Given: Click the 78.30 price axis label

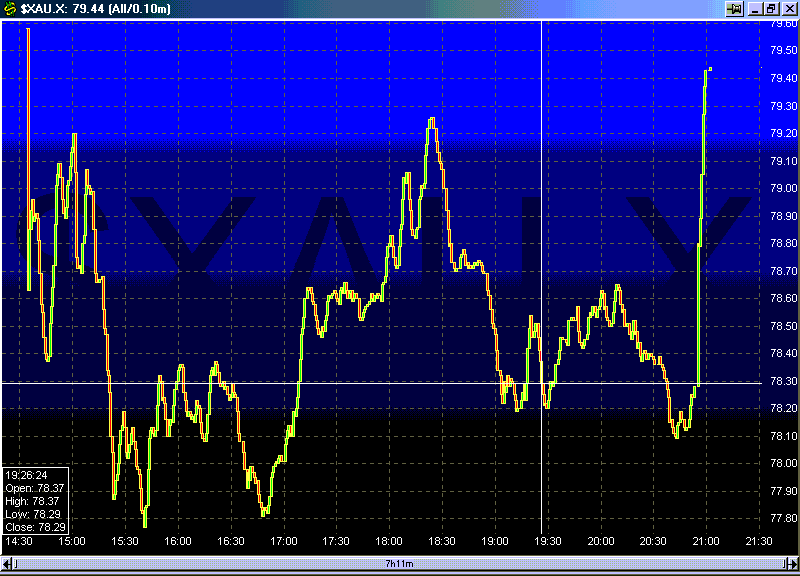Looking at the screenshot, I should (x=784, y=381).
